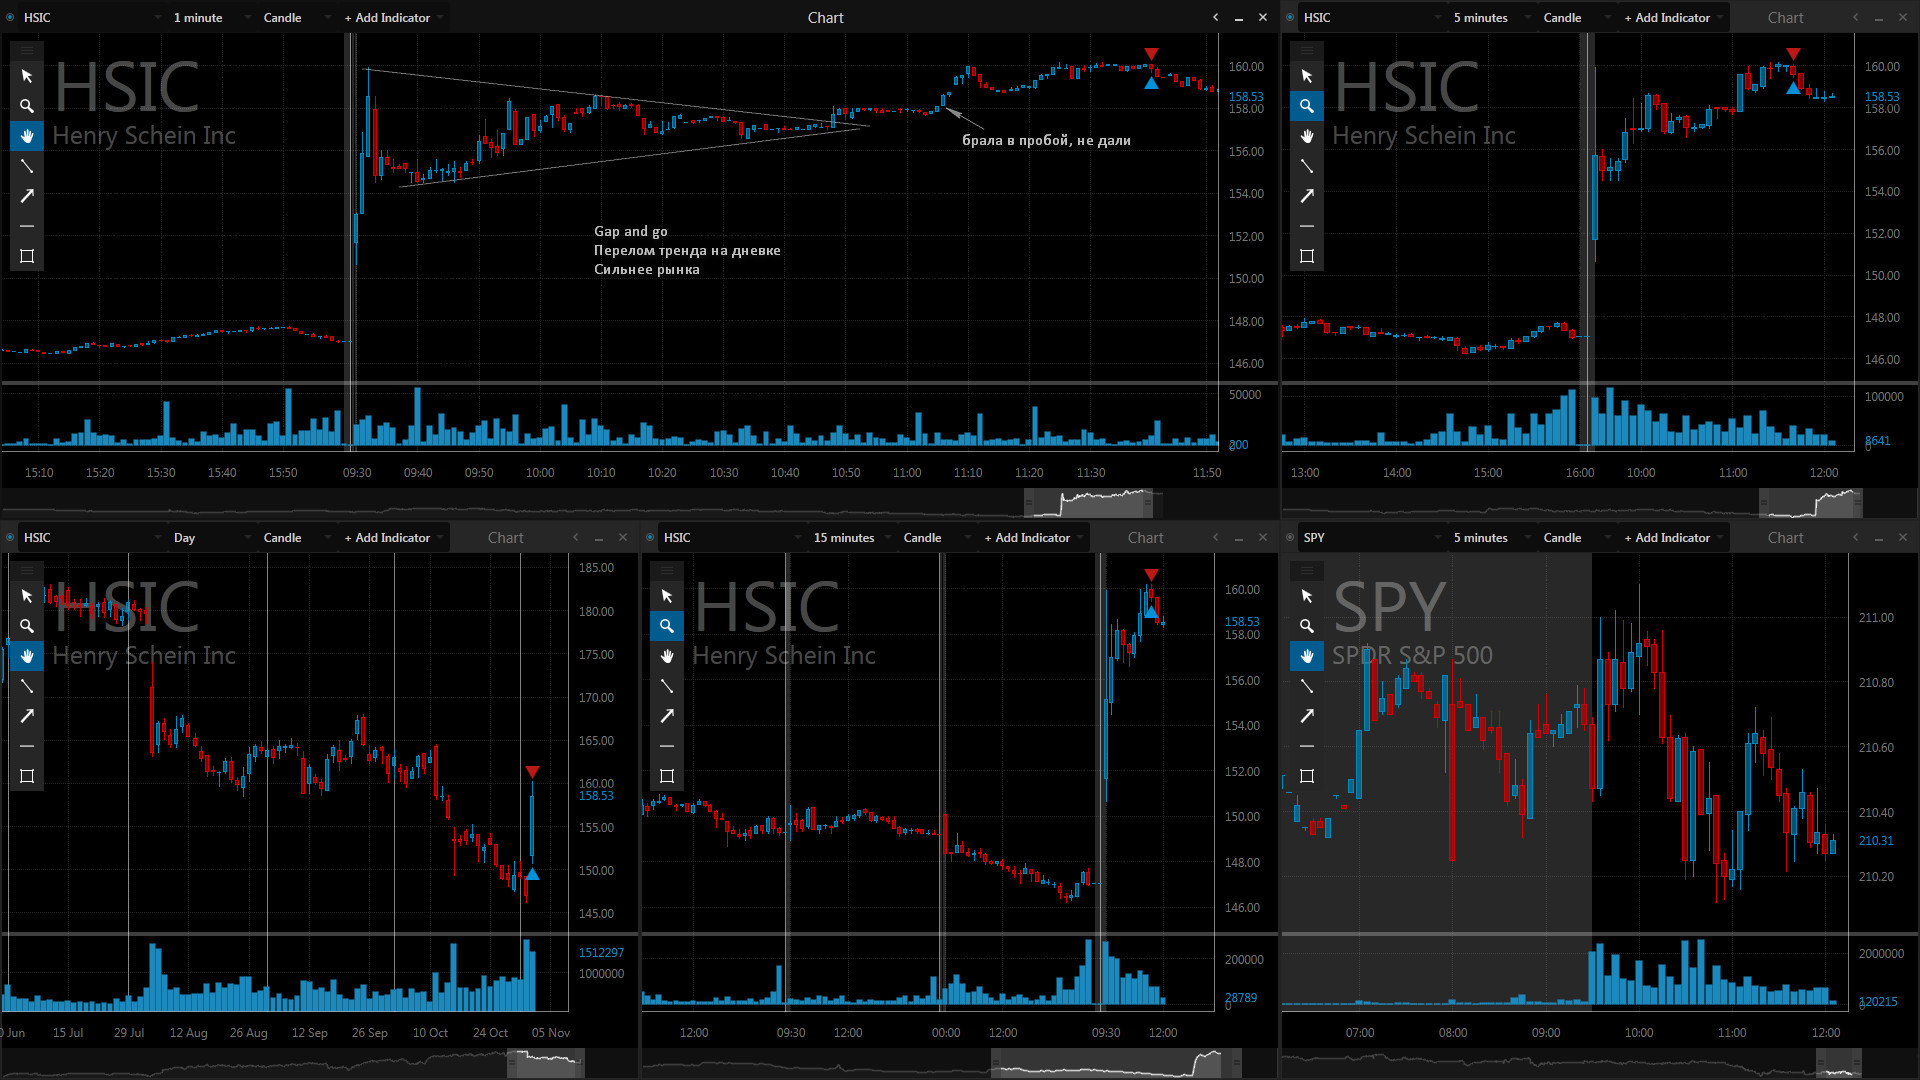The height and width of the screenshot is (1080, 1920).
Task: Click the drag handle above tools in 1 minute chart
Action: tap(27, 50)
